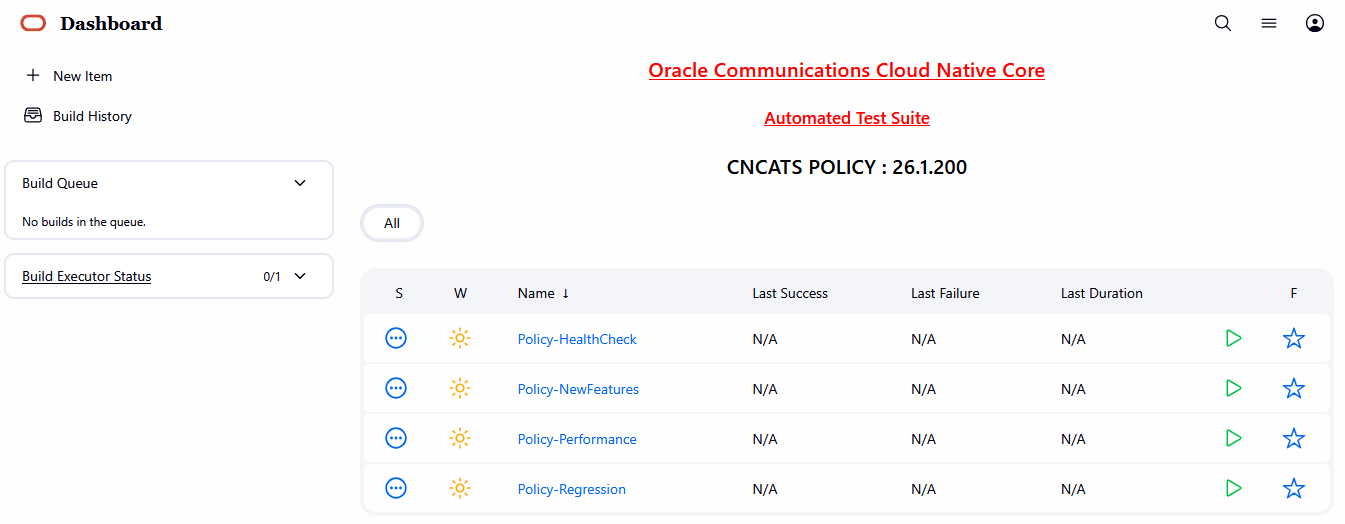Viewport: 1345px width, 524px height.
Task: Click status icon for Policy-NewFeatures
Action: 396,388
